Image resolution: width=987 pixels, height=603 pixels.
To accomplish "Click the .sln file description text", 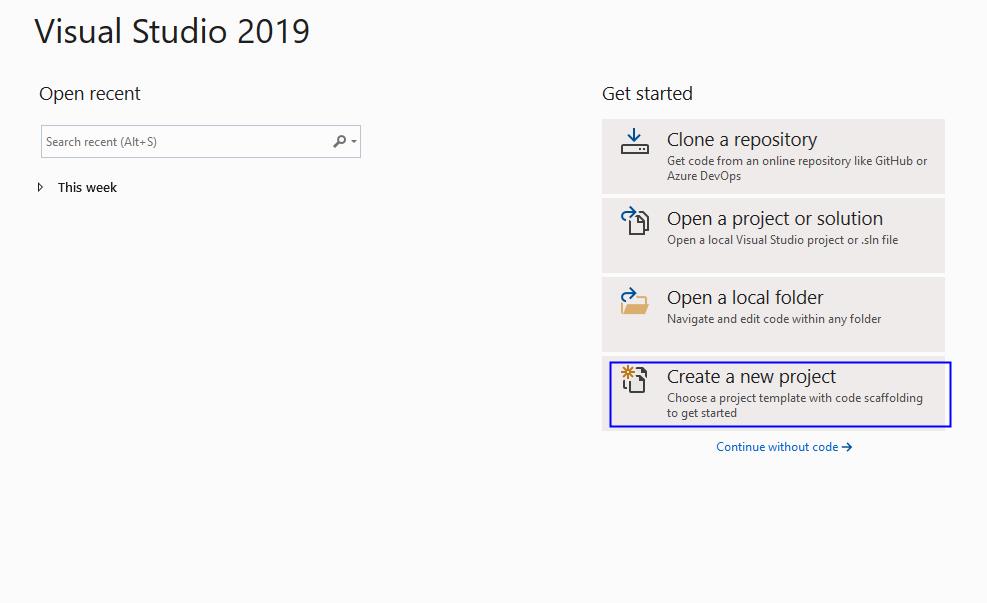I will pos(782,240).
